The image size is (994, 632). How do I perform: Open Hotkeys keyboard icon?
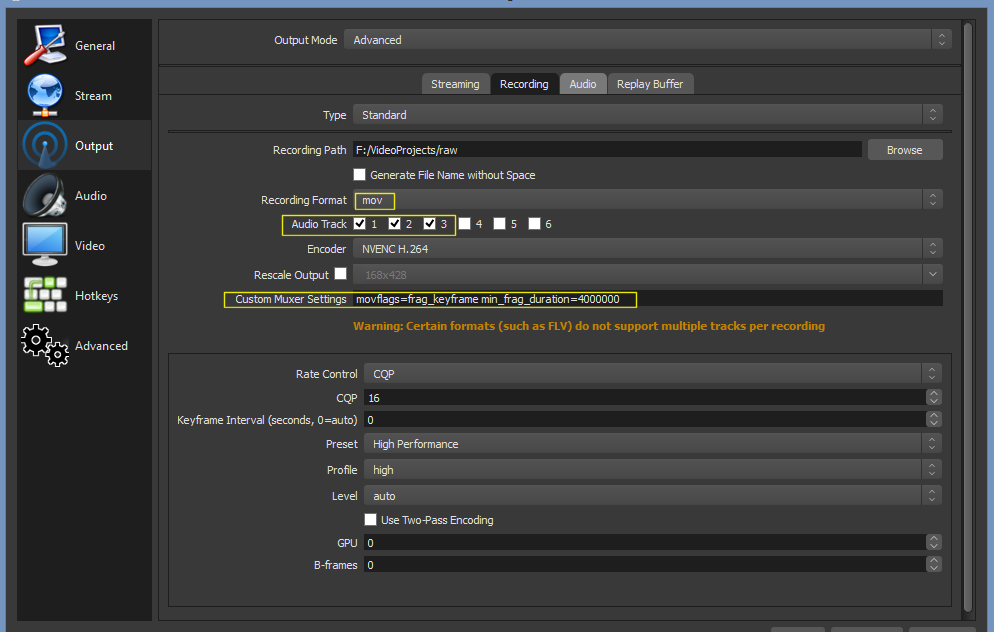[45, 295]
